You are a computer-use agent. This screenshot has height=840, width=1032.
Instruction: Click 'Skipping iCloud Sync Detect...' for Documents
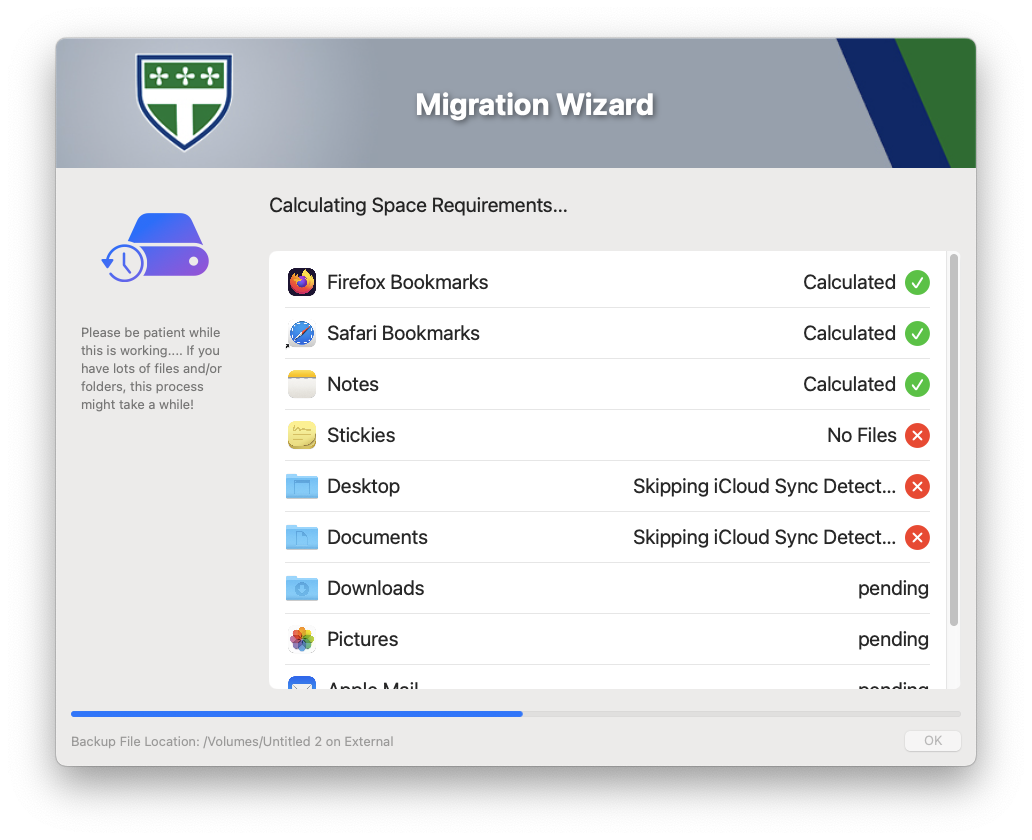(764, 537)
